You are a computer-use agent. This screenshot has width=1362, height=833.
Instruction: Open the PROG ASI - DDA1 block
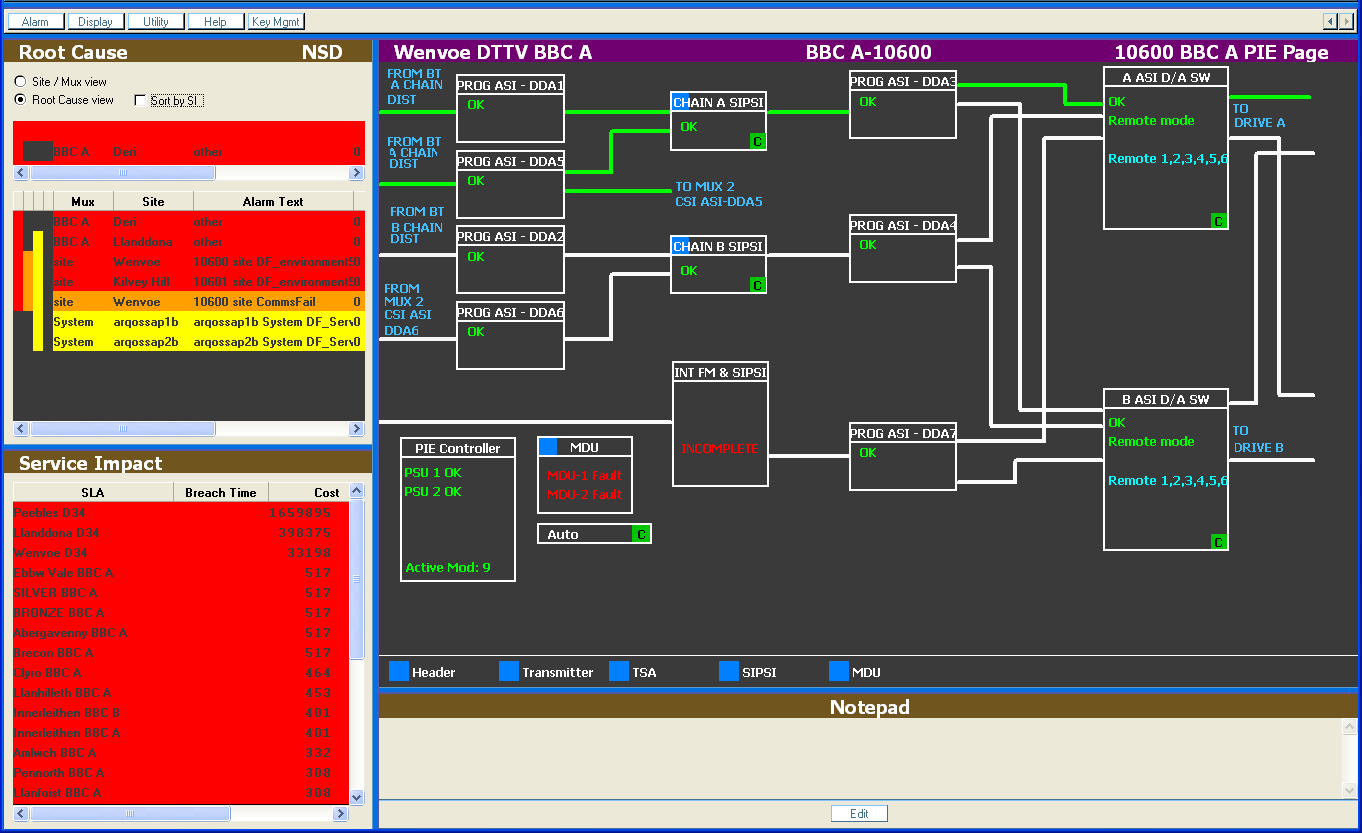[511, 108]
